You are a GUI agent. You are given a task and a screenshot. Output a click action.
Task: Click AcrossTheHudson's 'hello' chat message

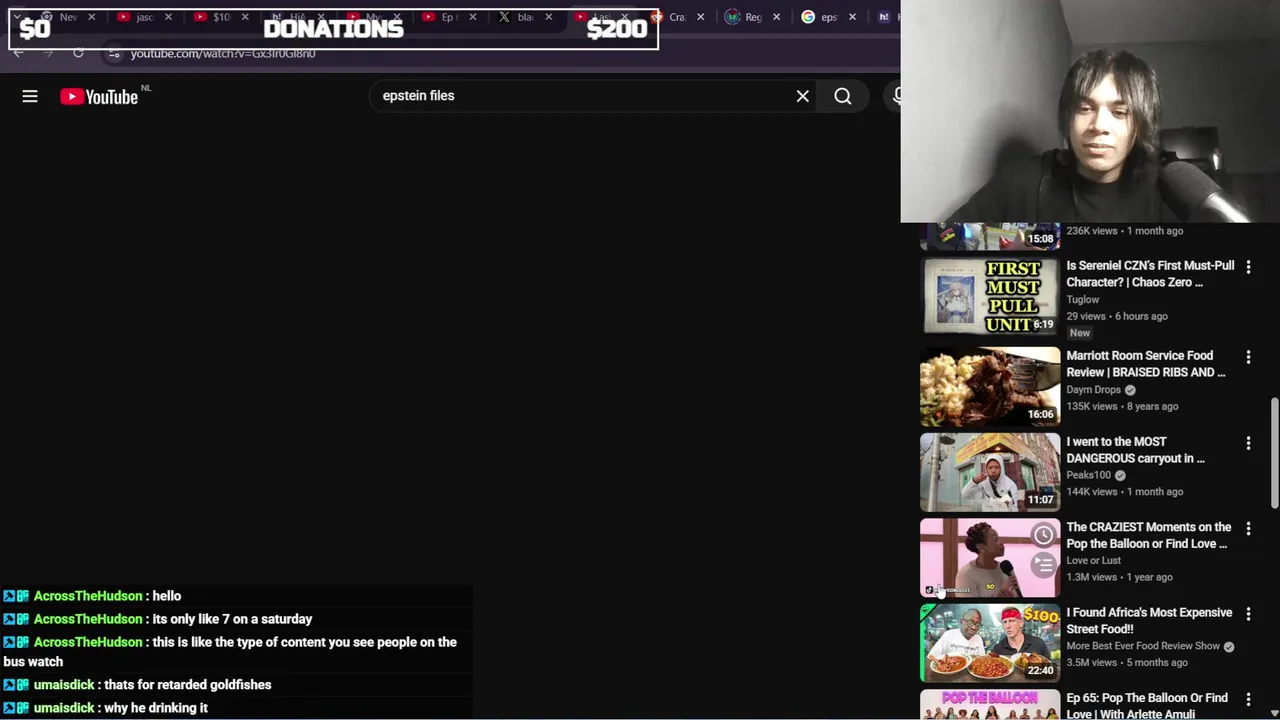167,596
